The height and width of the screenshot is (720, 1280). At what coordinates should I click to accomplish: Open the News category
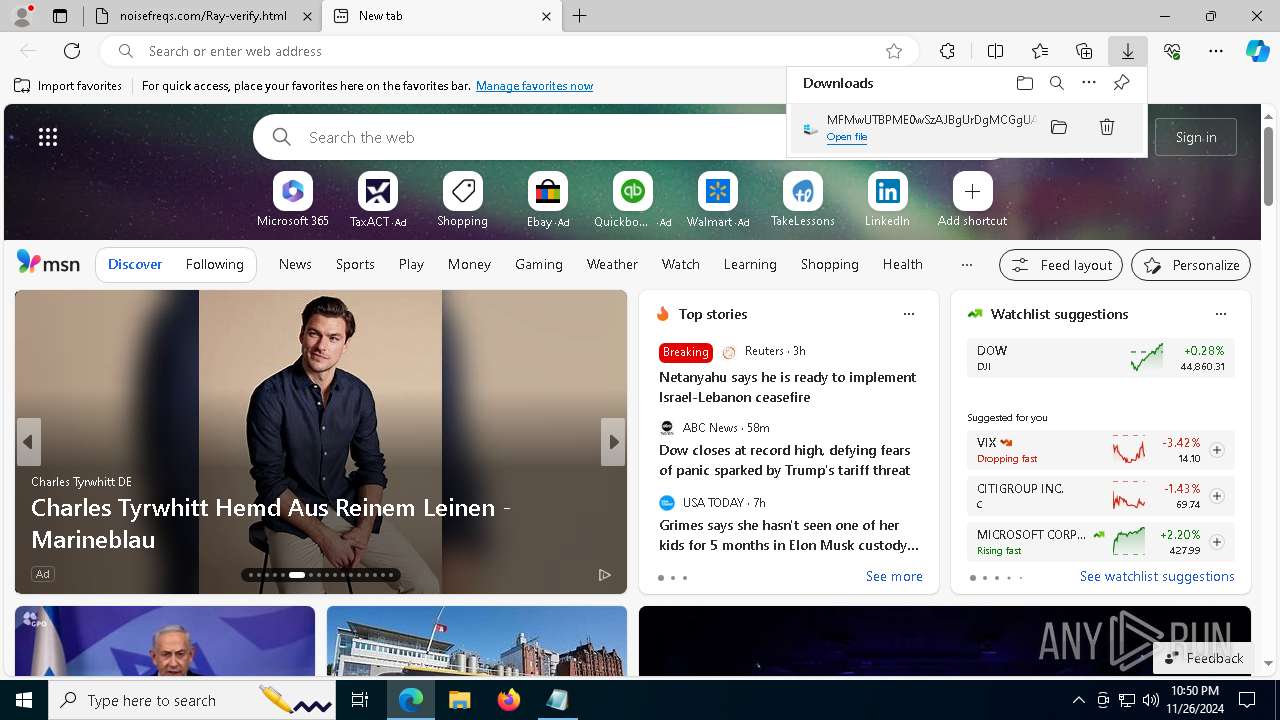295,264
